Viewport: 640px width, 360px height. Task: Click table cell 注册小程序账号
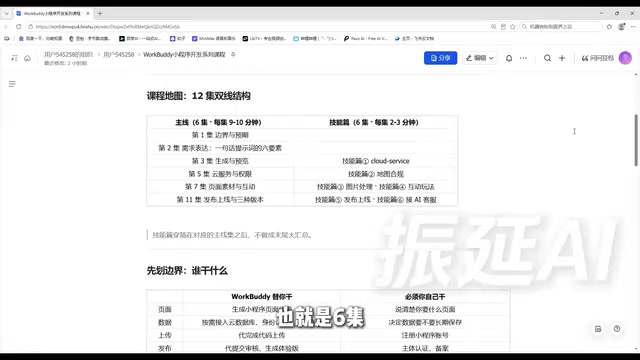pyautogui.click(x=425, y=336)
